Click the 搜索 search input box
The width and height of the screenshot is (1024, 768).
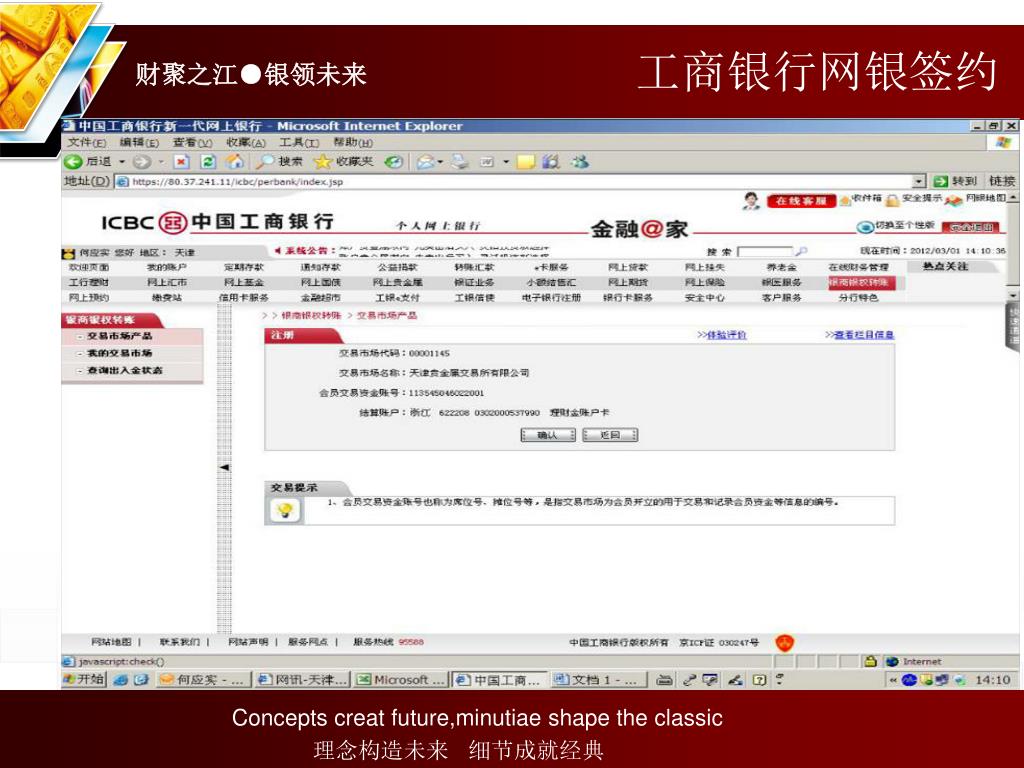[765, 251]
